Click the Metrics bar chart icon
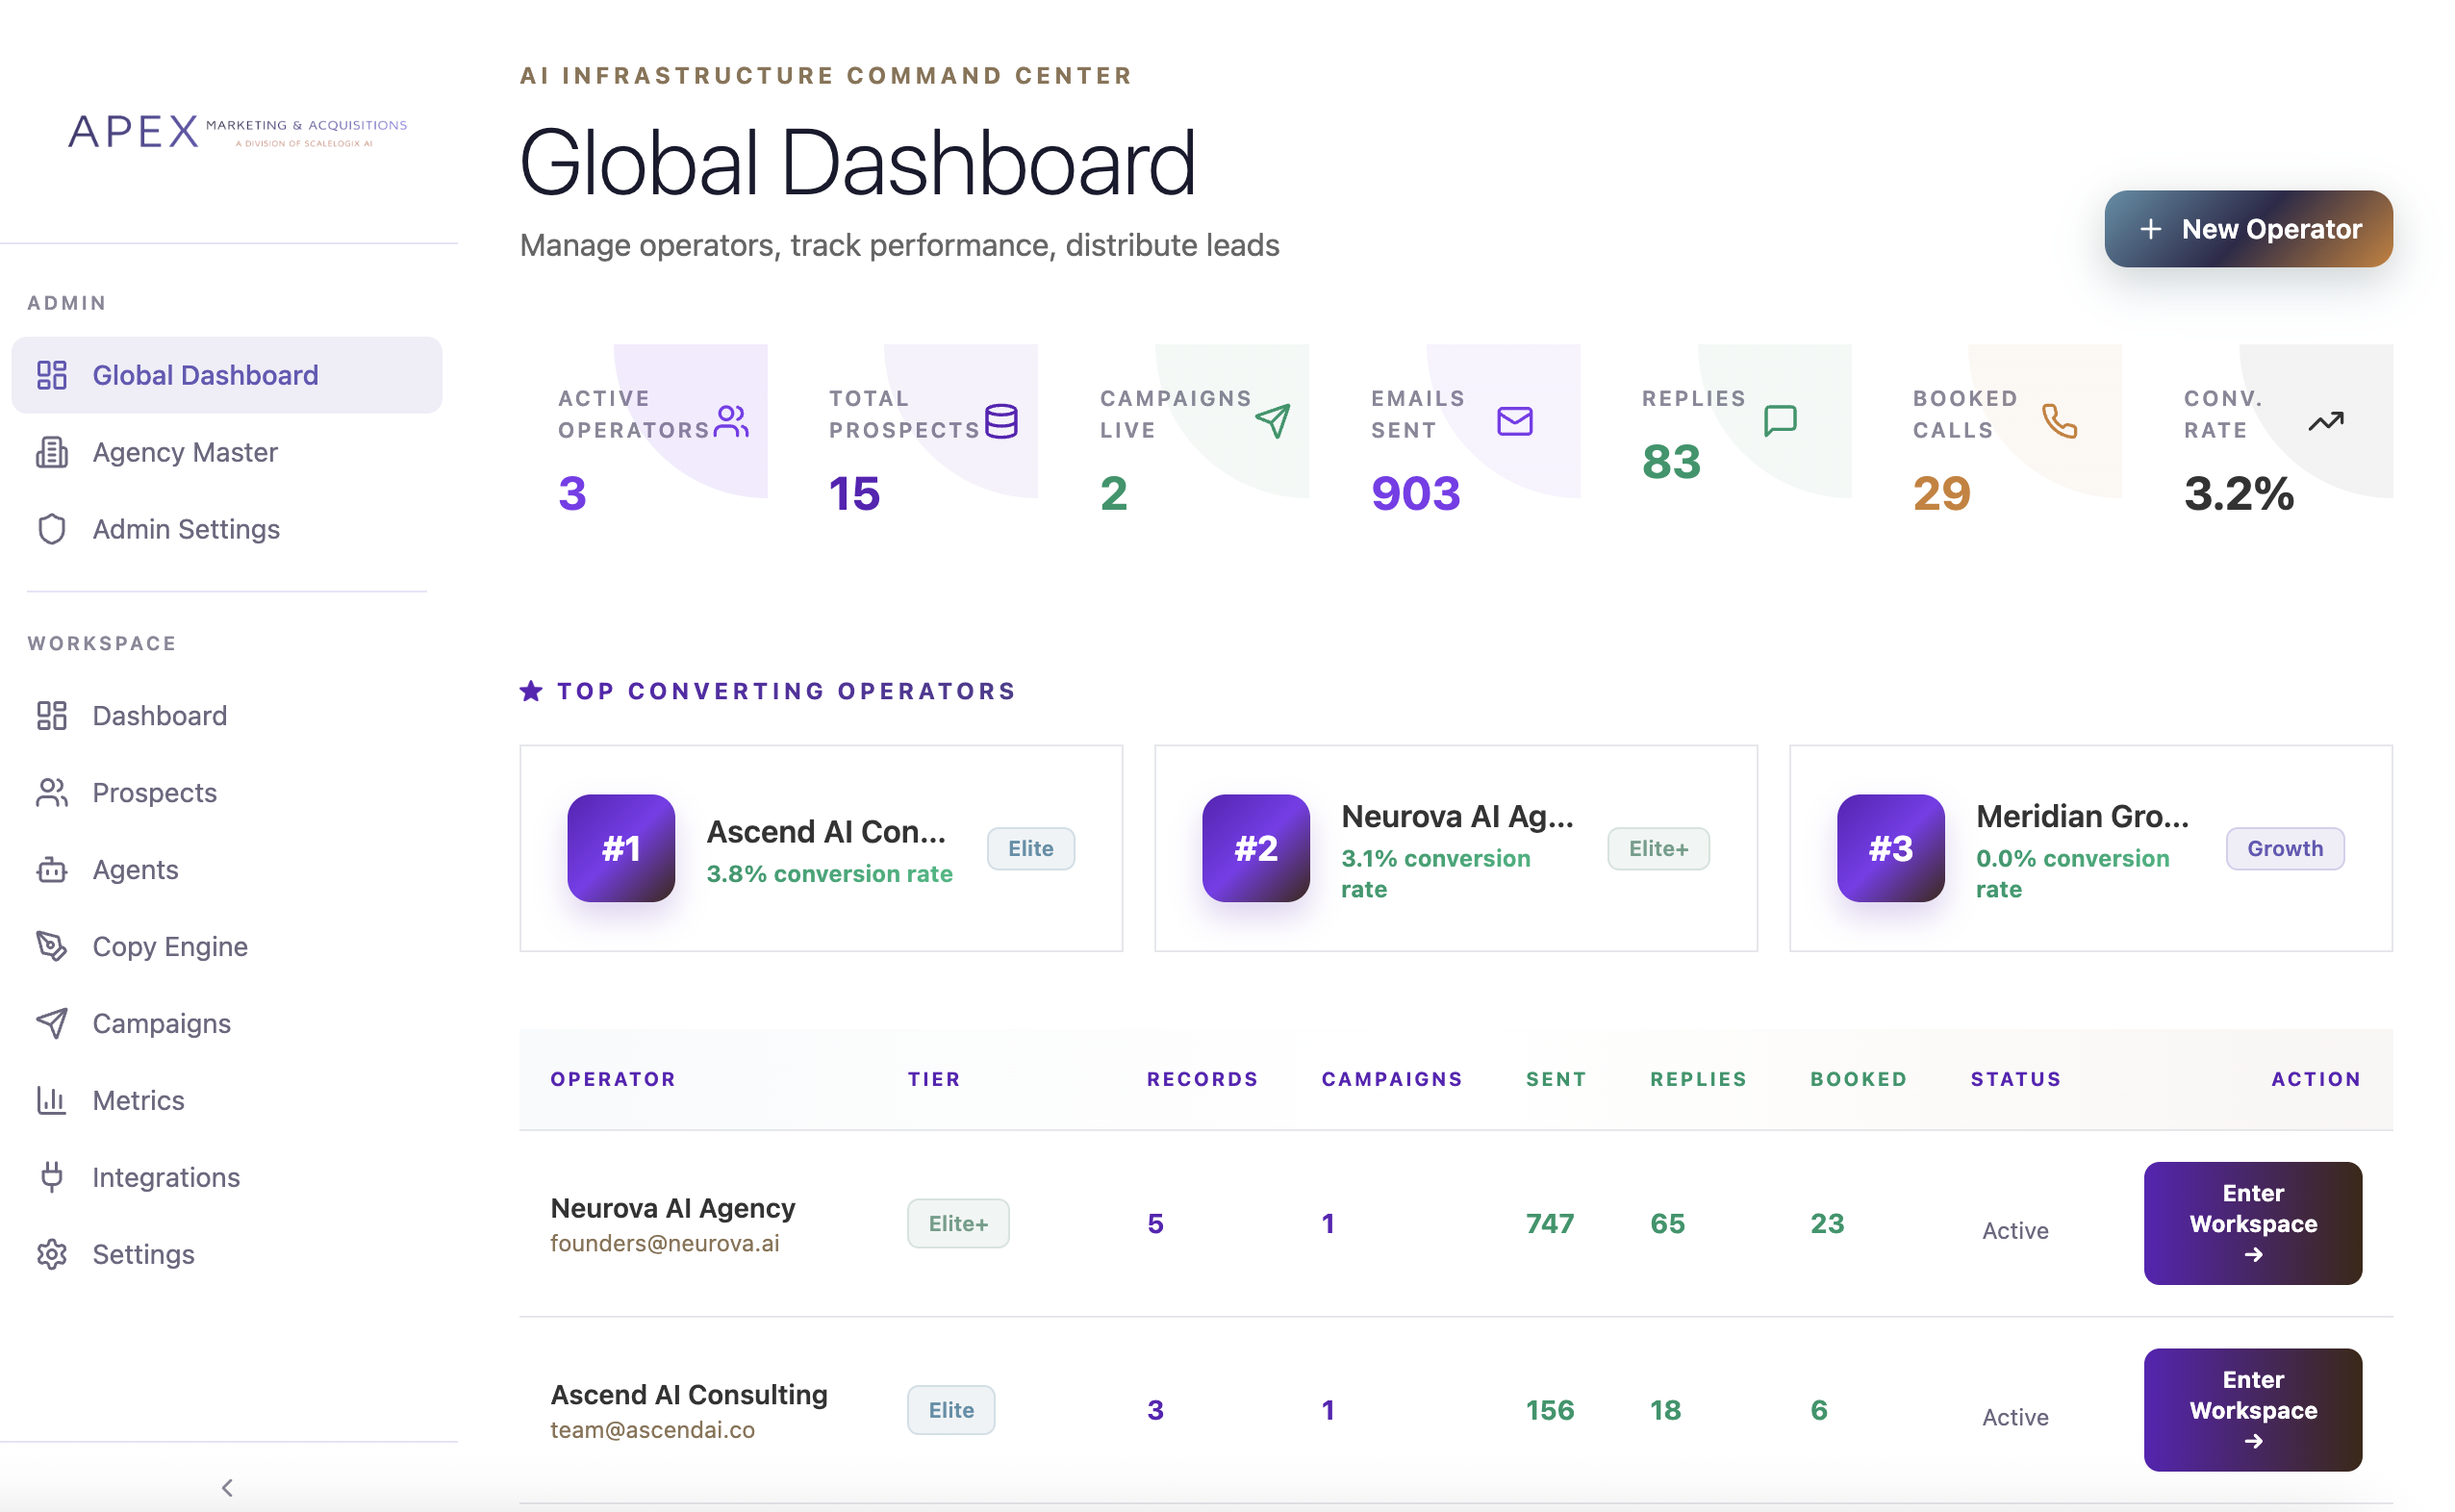 click(51, 1100)
